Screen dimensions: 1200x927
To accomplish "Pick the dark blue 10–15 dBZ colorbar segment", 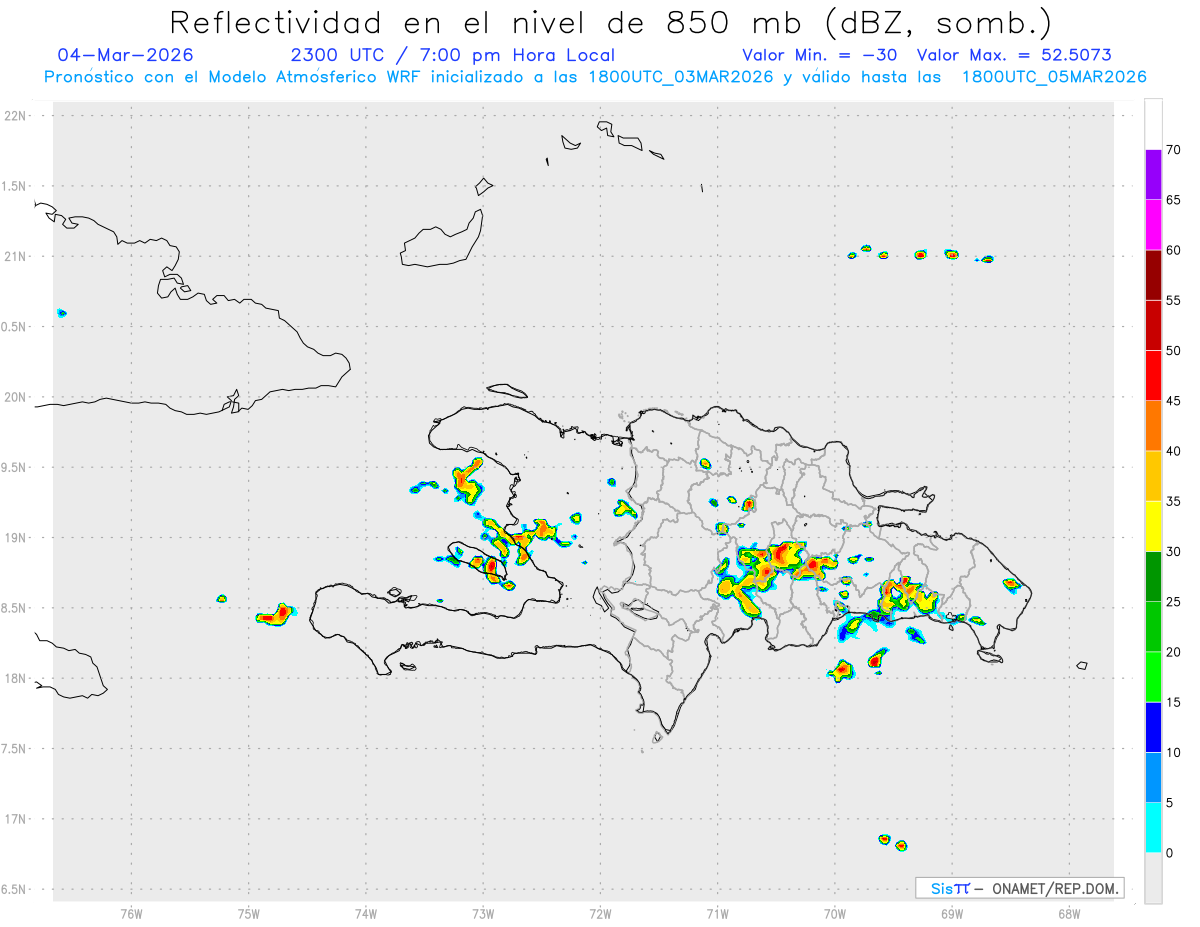I will [x=1153, y=728].
